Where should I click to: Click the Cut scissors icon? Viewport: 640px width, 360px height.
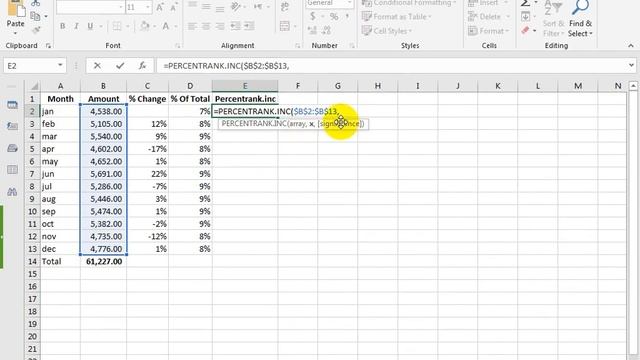pyautogui.click(x=36, y=3)
